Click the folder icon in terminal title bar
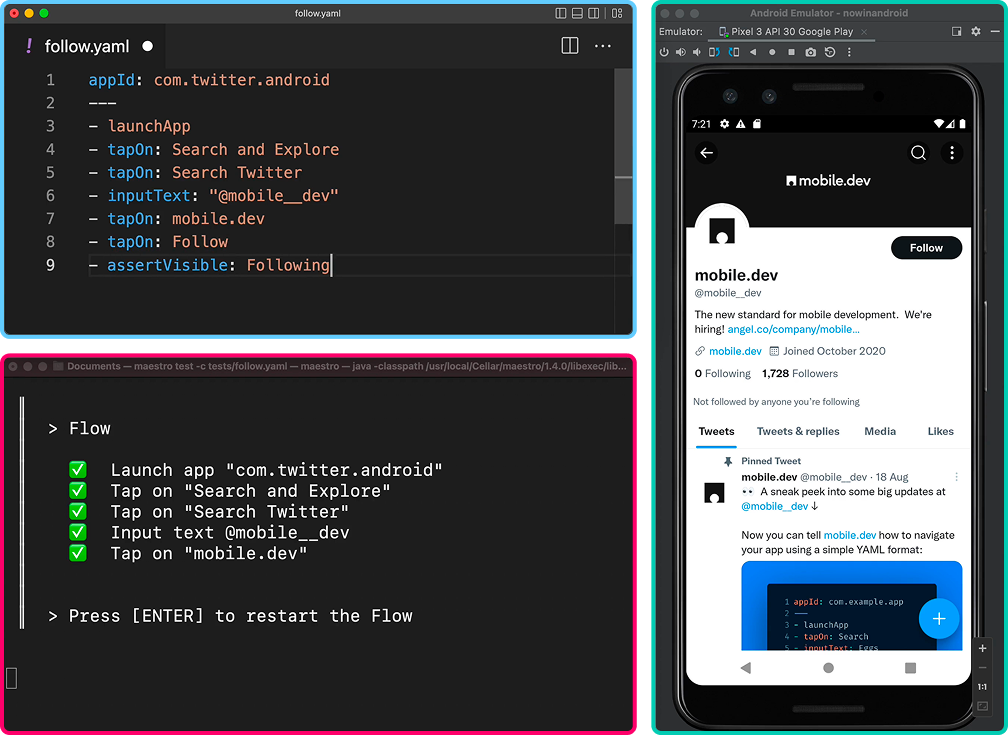Image resolution: width=1008 pixels, height=735 pixels. tap(58, 366)
